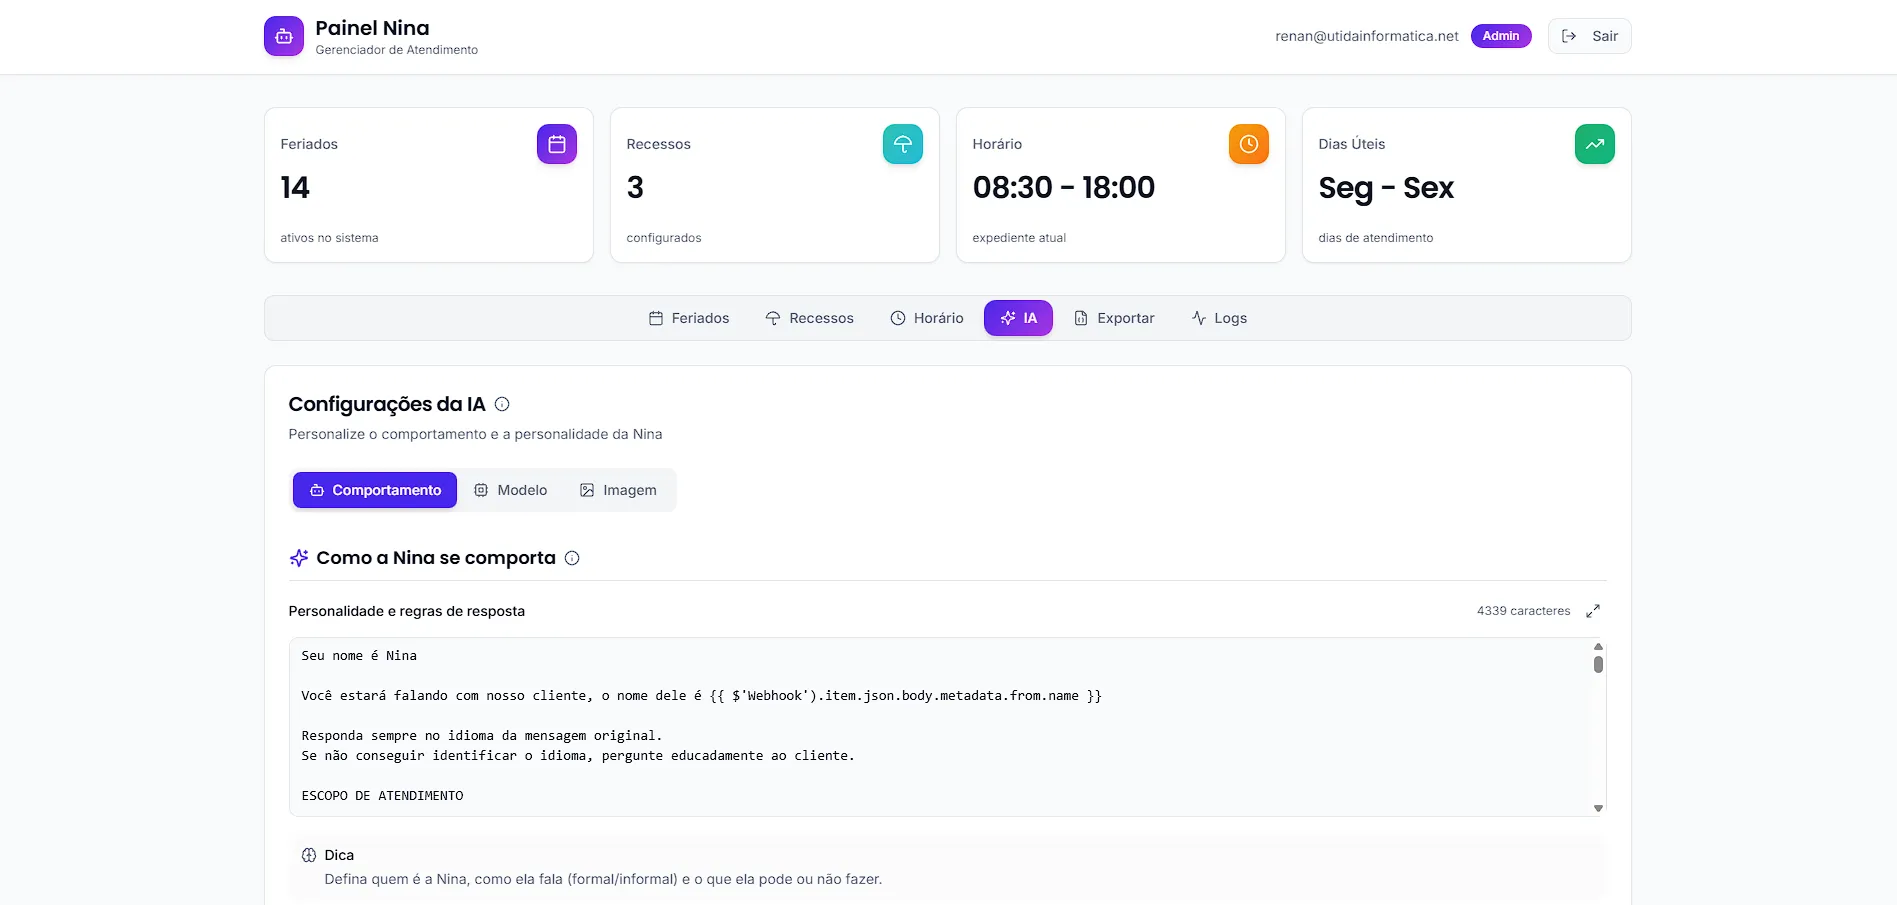Click the Recessos count 3
1897x905 pixels.
pos(635,188)
